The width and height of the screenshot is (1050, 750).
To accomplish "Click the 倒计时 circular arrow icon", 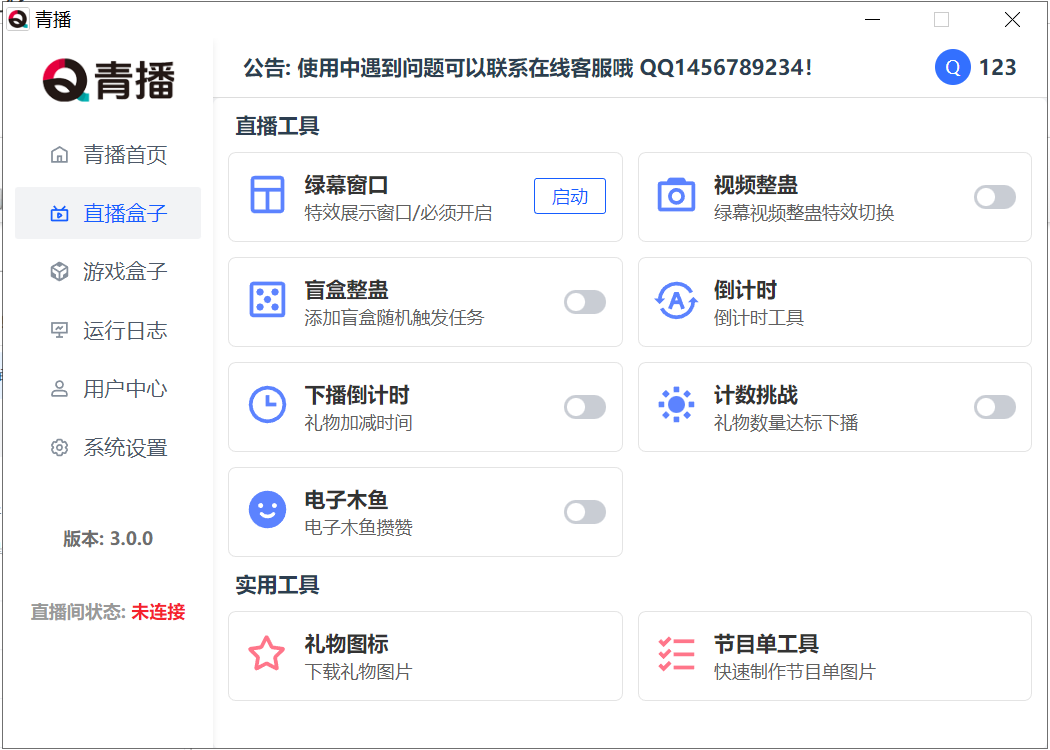I will click(676, 301).
